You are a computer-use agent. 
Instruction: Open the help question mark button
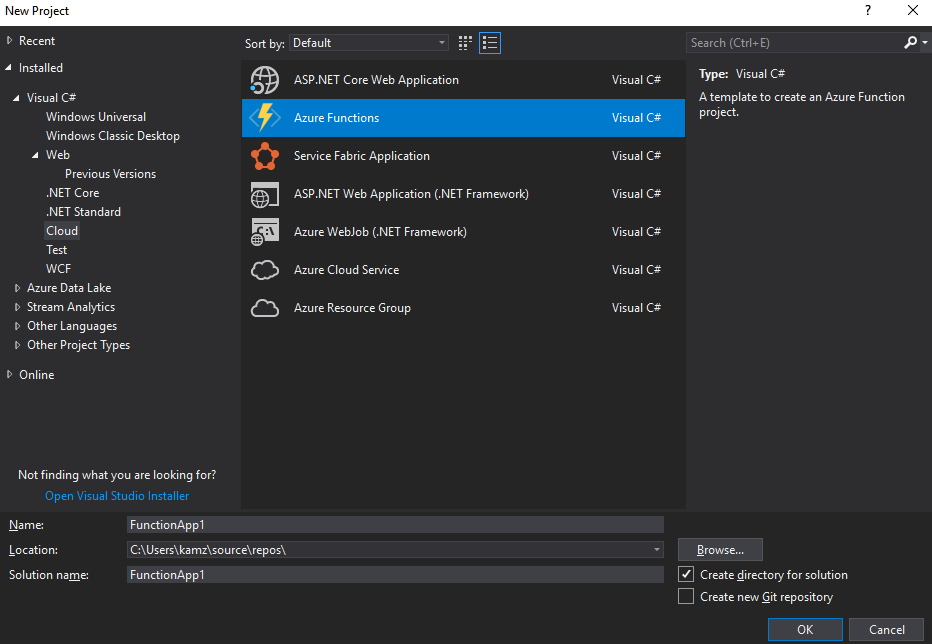(868, 11)
